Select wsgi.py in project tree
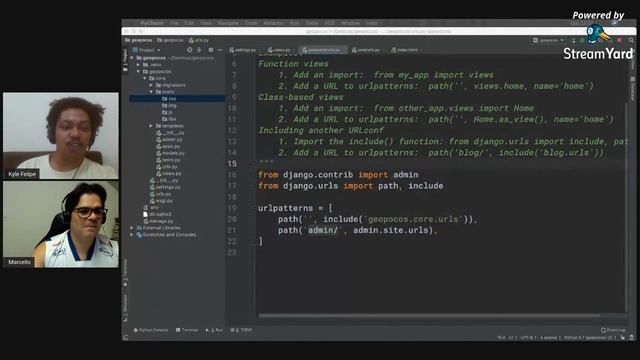Viewport: 640px width, 360px height. (161, 201)
